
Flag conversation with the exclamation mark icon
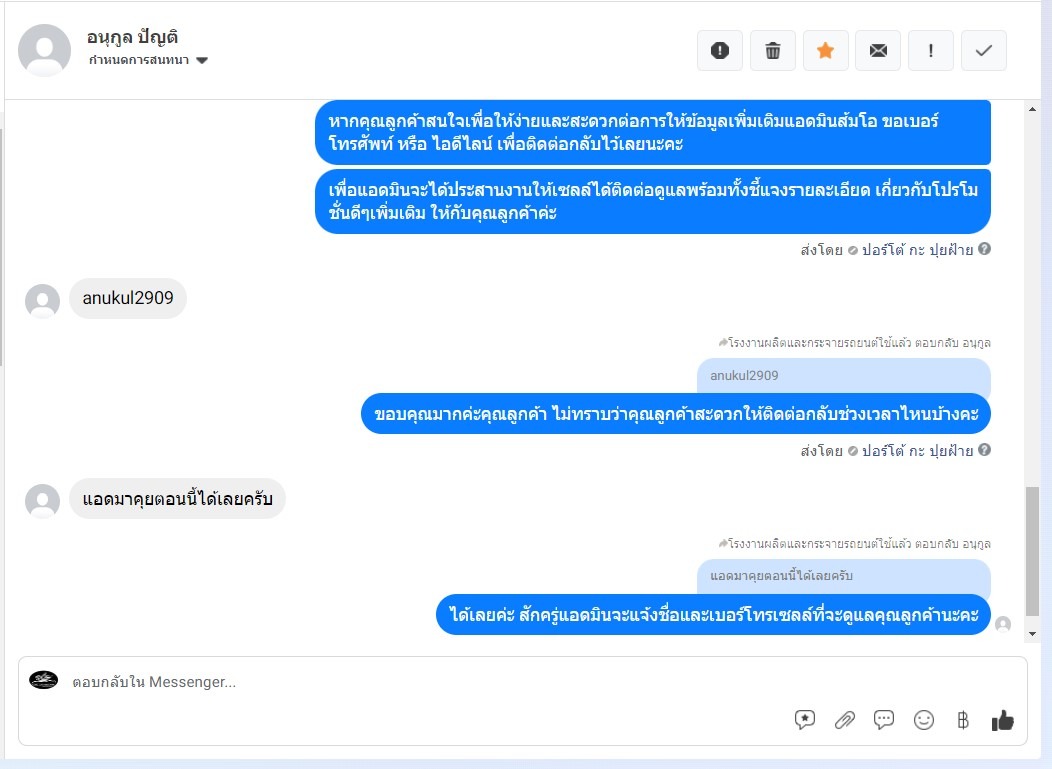931,50
